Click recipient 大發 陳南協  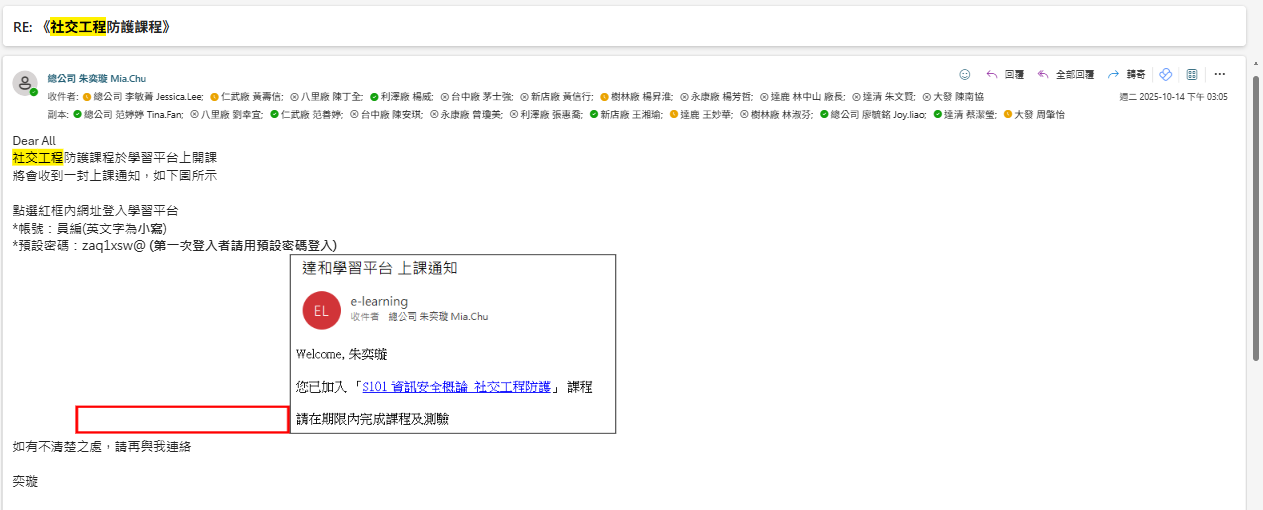957,97
